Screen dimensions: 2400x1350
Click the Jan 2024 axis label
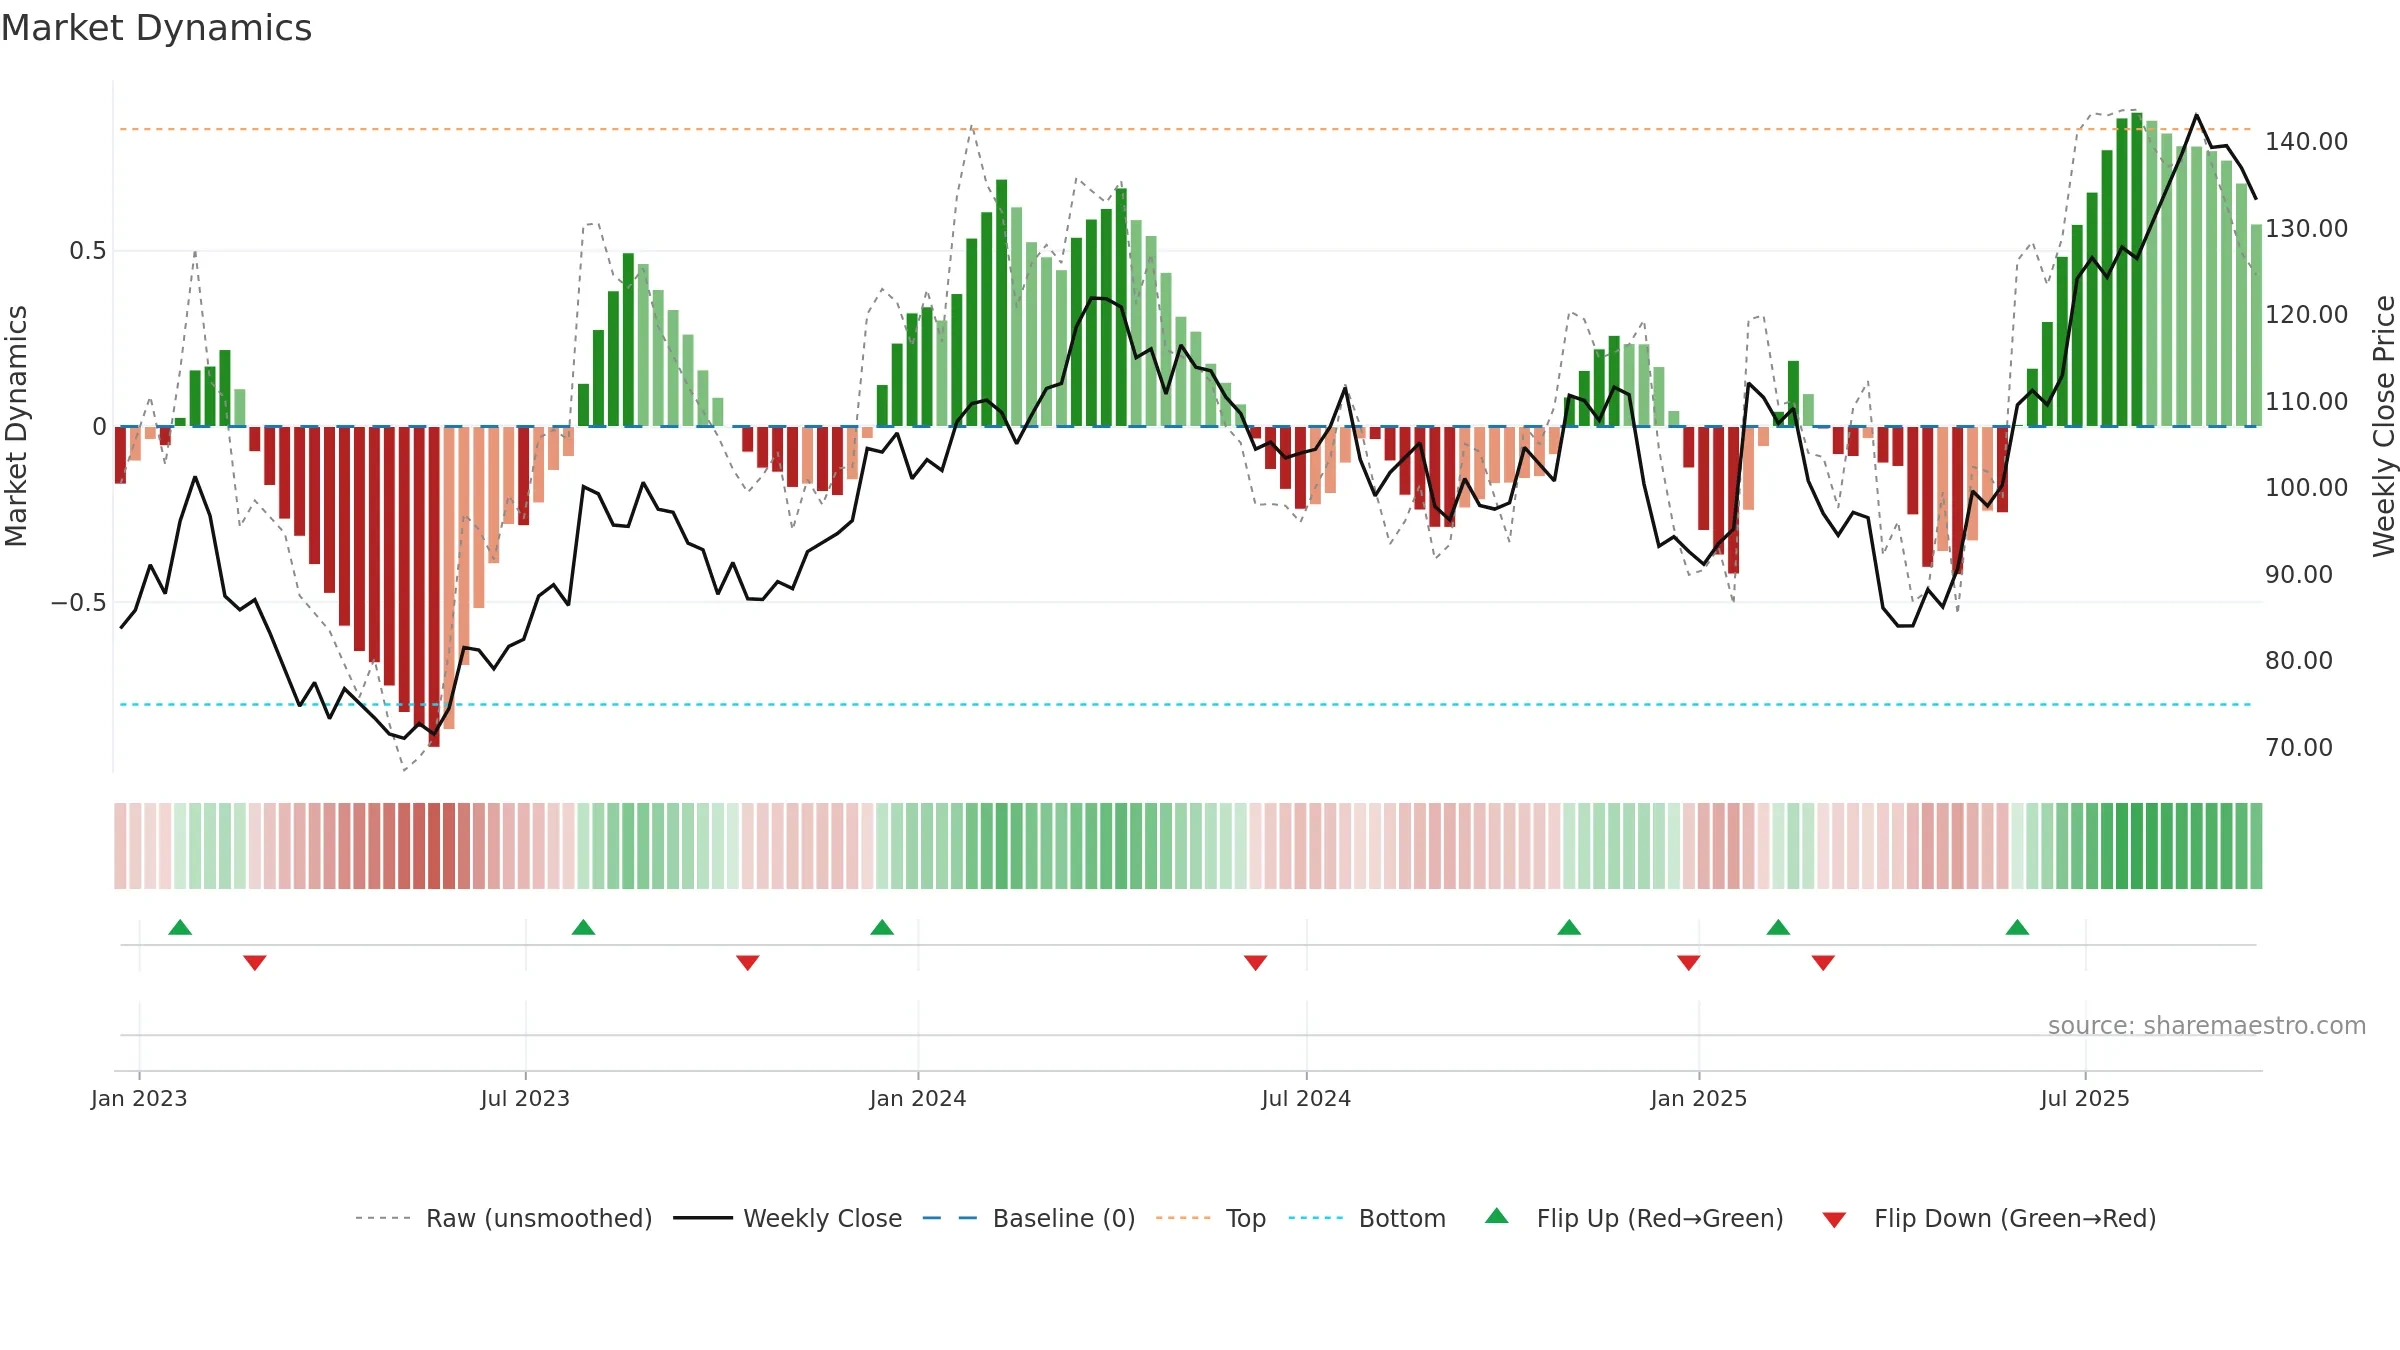[x=918, y=1098]
